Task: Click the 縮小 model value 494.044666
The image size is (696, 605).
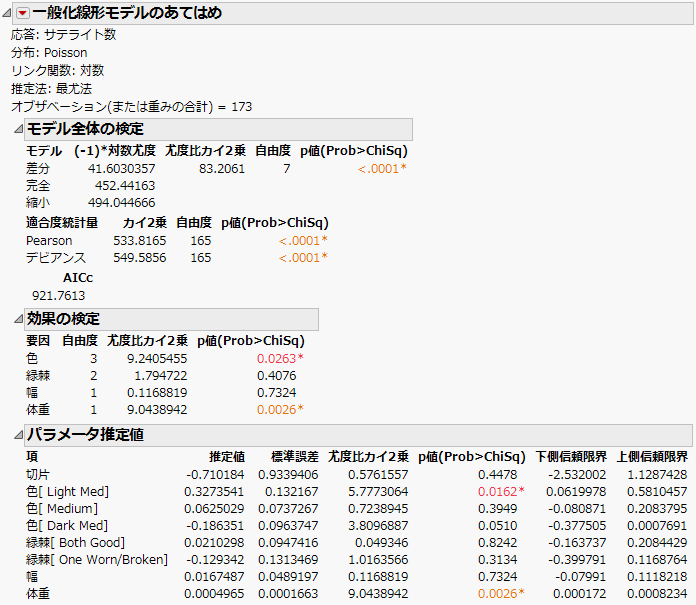Action: point(122,202)
